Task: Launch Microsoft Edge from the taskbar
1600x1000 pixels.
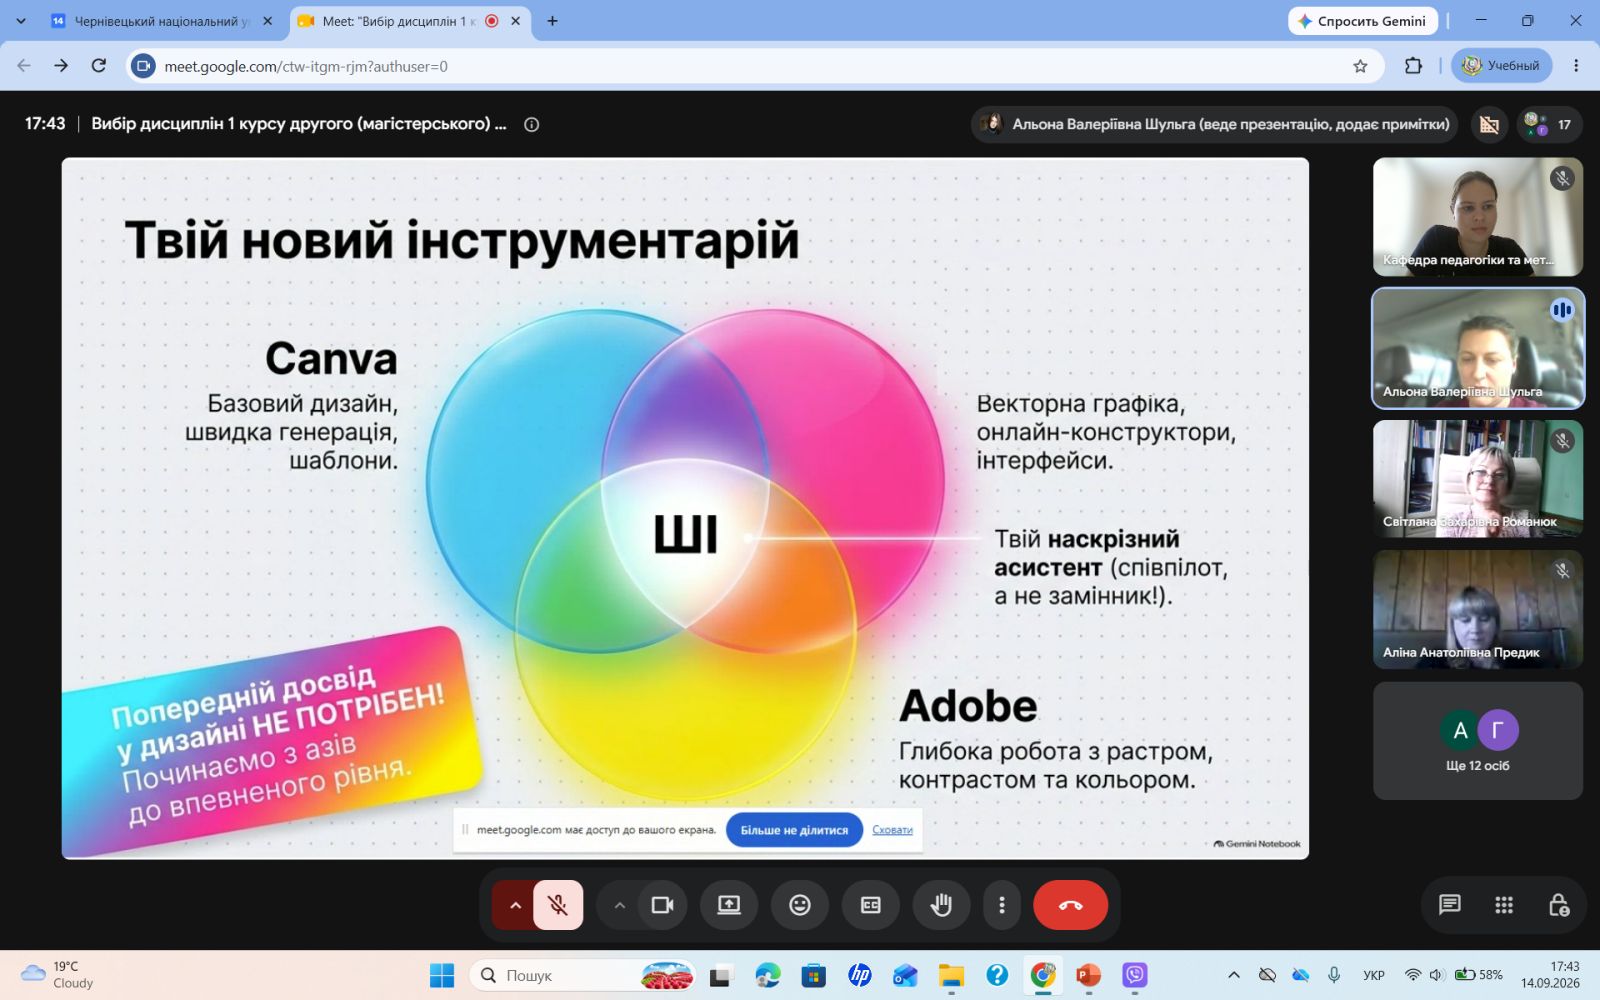Action: pyautogui.click(x=767, y=975)
